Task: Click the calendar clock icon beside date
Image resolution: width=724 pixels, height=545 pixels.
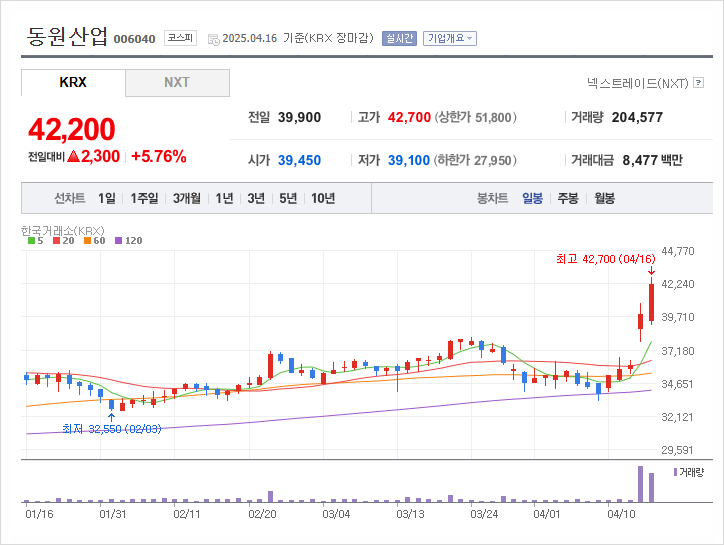Action: 213,40
